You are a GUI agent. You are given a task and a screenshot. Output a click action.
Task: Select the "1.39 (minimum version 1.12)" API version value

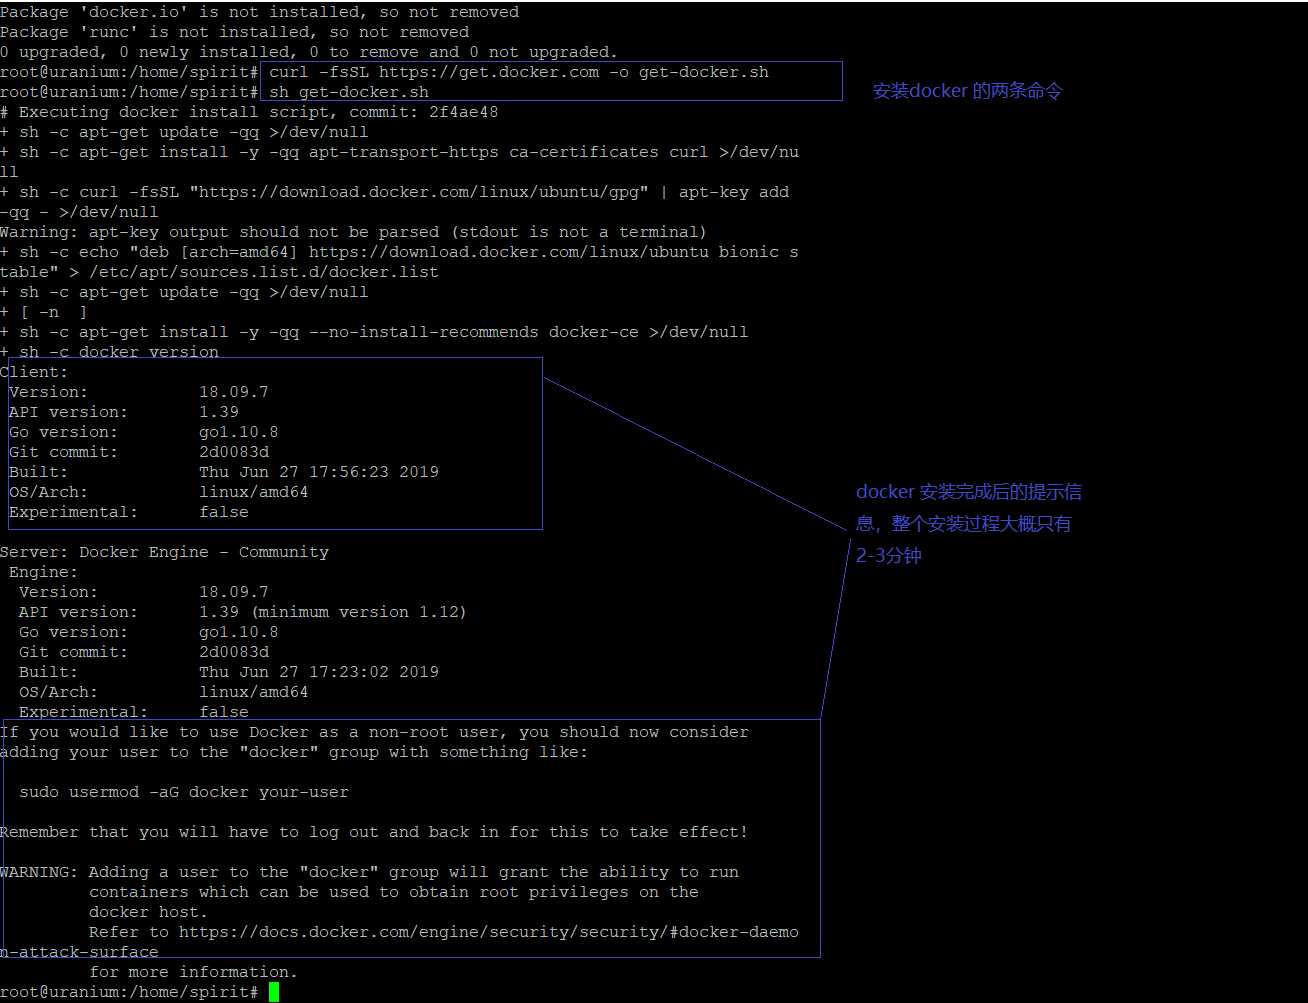click(x=333, y=612)
